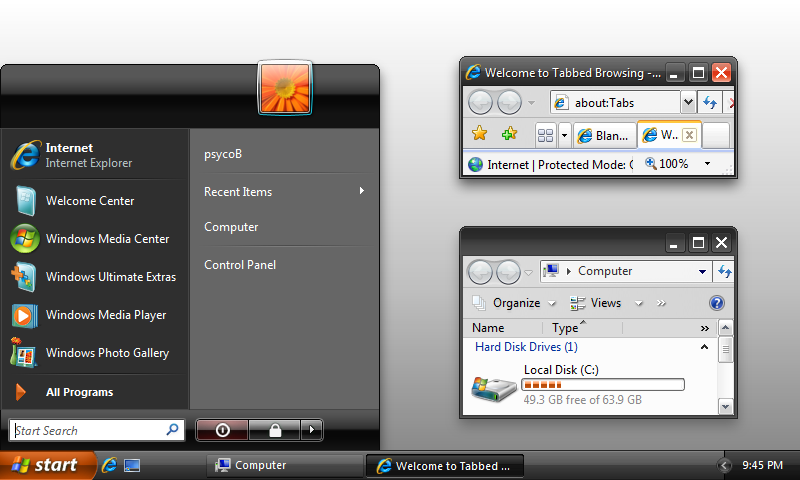The height and width of the screenshot is (480, 800).
Task: Switch to Welcome to Tabbed taskbar button
Action: (445, 466)
